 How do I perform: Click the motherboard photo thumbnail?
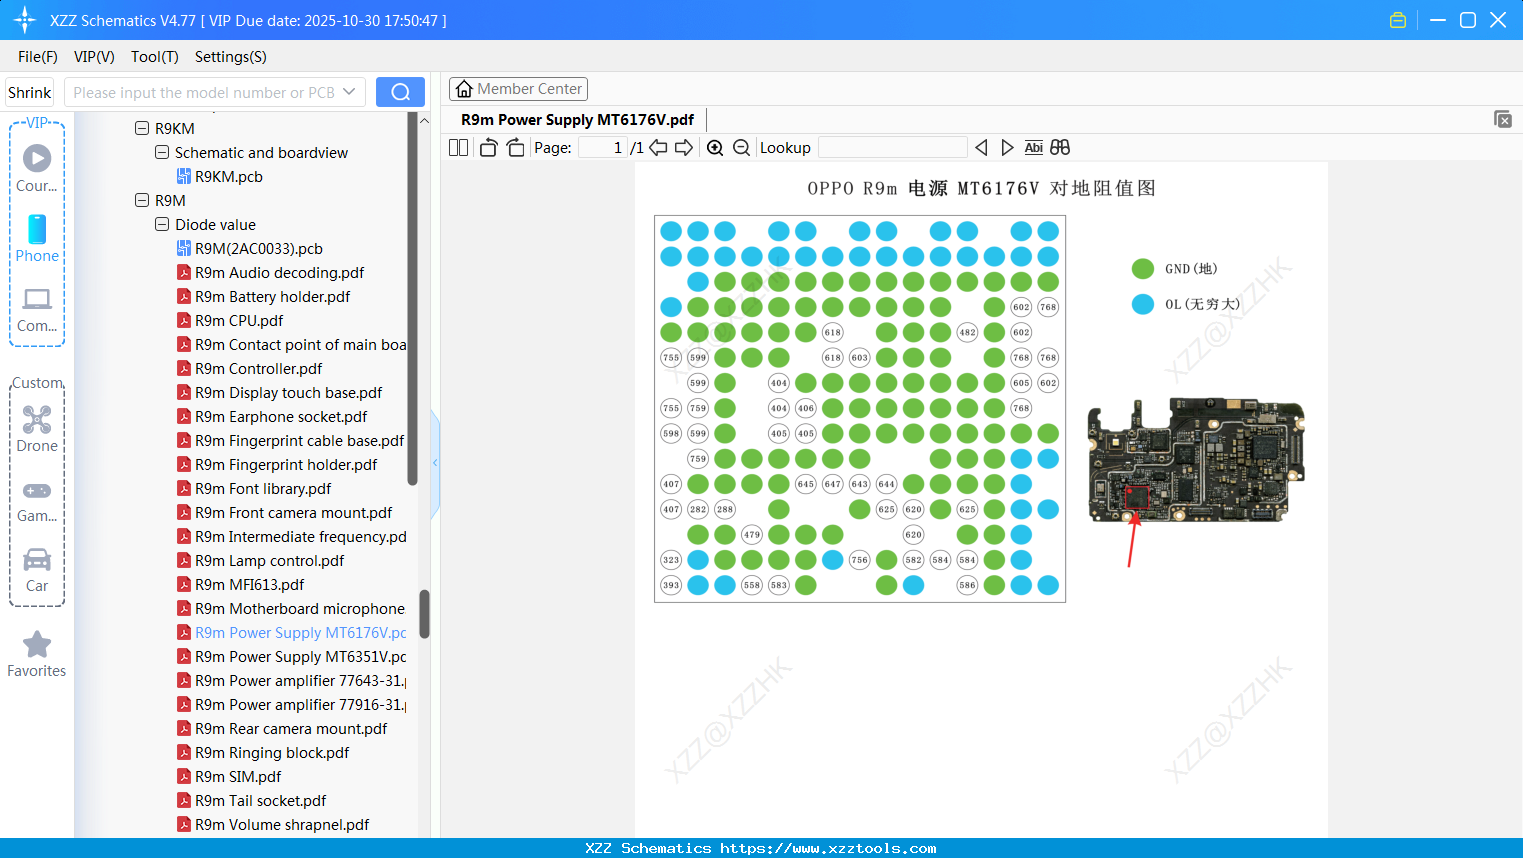(1196, 460)
